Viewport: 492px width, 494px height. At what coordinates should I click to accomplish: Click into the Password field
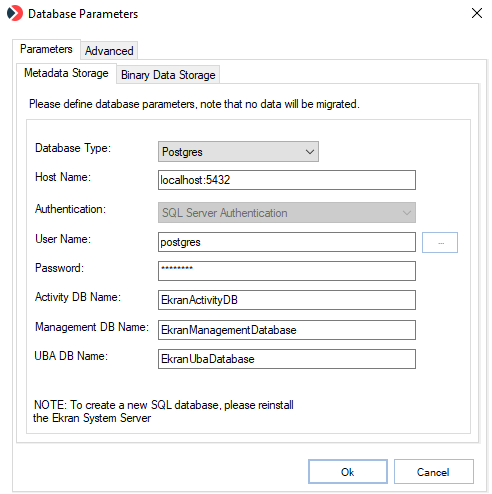click(x=287, y=271)
